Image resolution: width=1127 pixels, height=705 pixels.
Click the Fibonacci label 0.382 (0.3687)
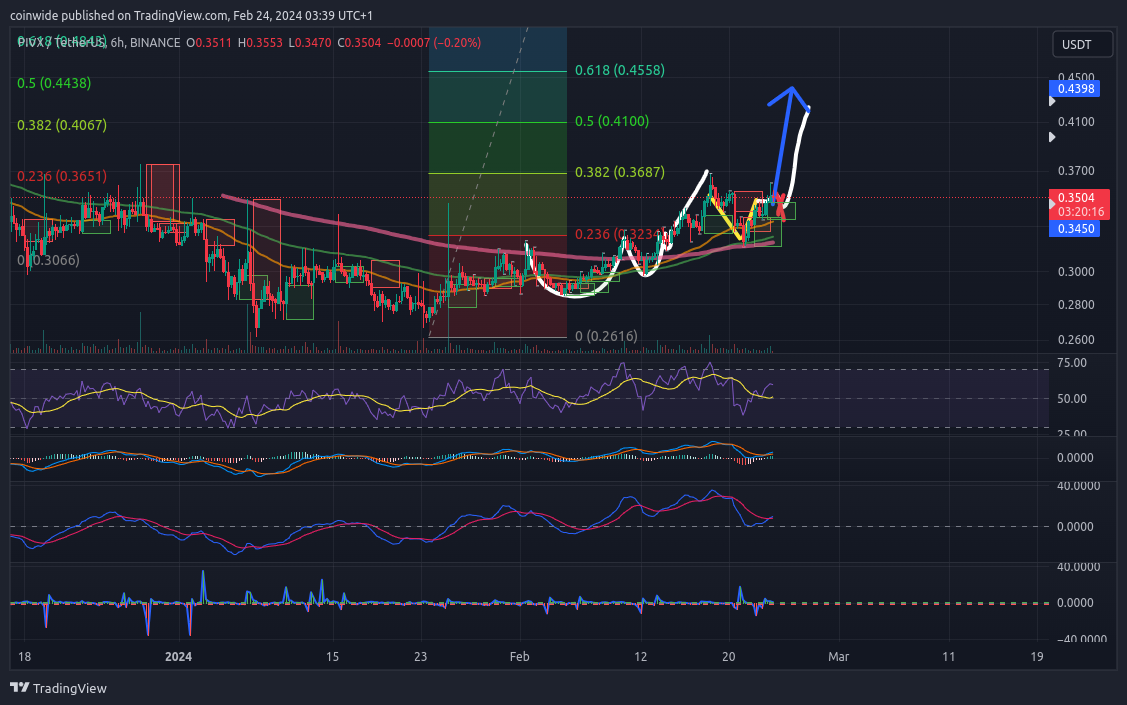[x=620, y=172]
